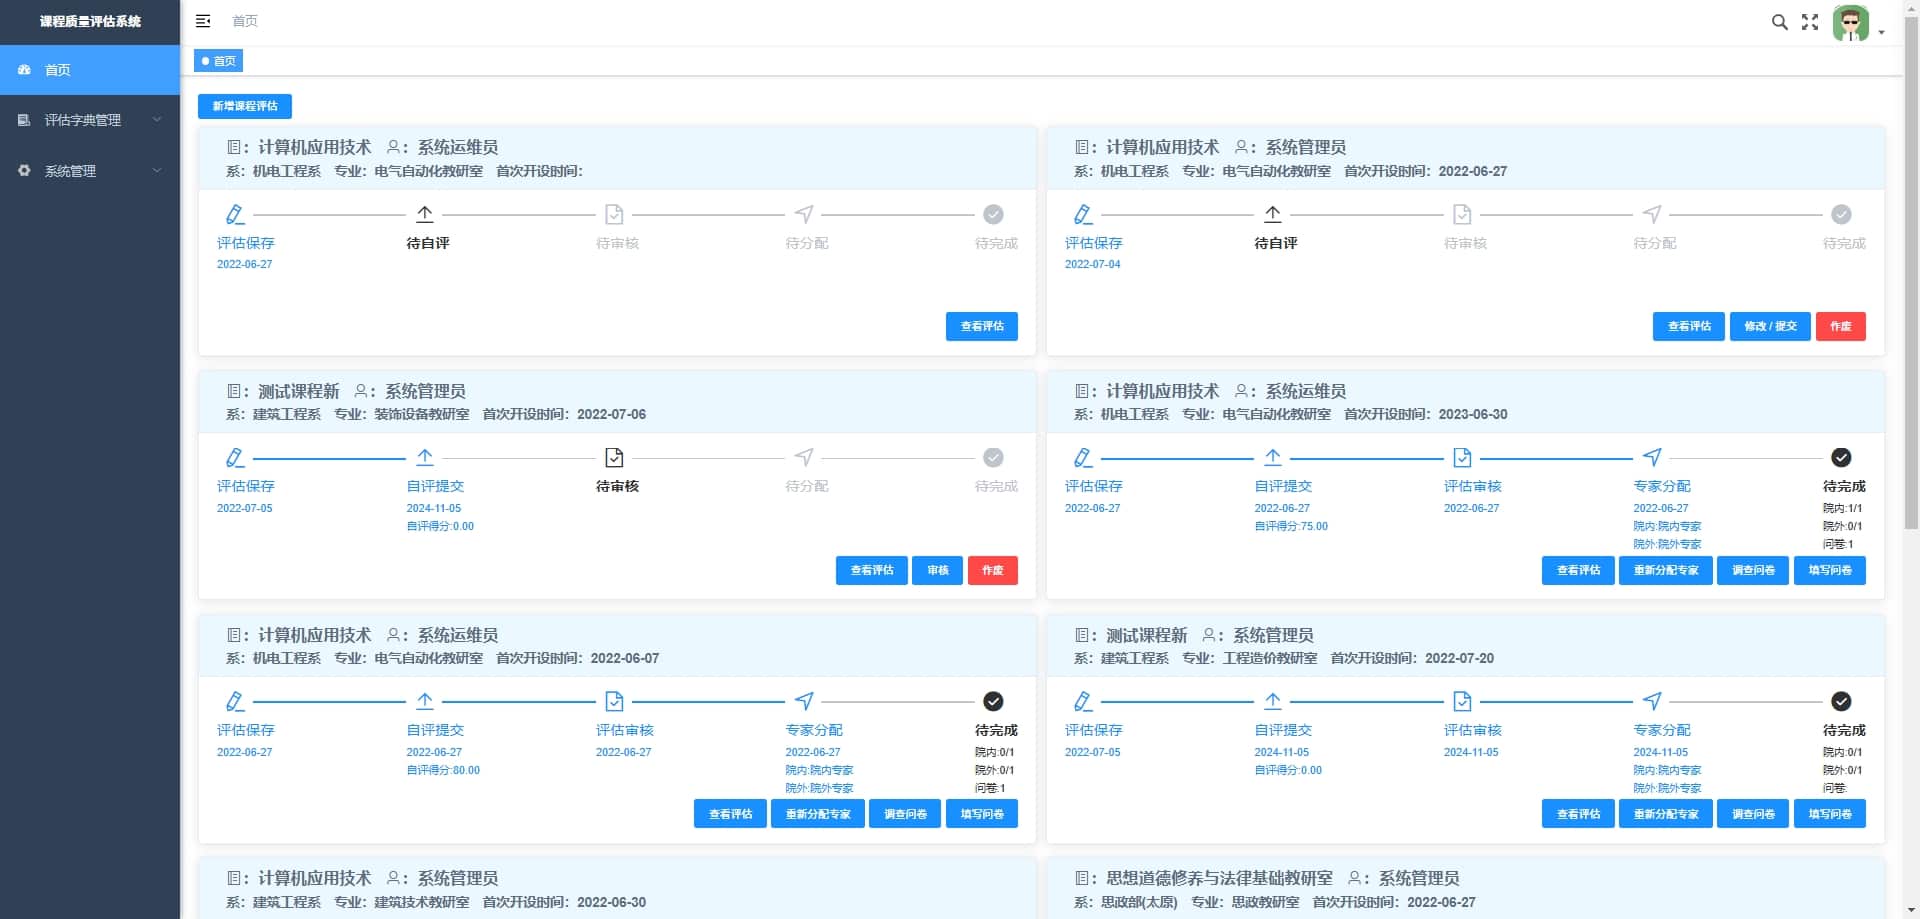
Task: Click the 待完成 check icon on the 2022-07-04 card
Action: pyautogui.click(x=1841, y=214)
